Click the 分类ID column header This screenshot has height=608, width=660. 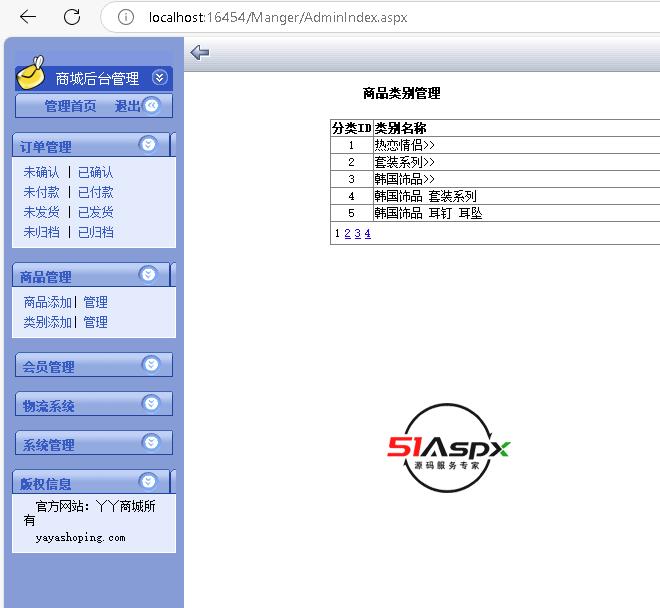pos(351,128)
